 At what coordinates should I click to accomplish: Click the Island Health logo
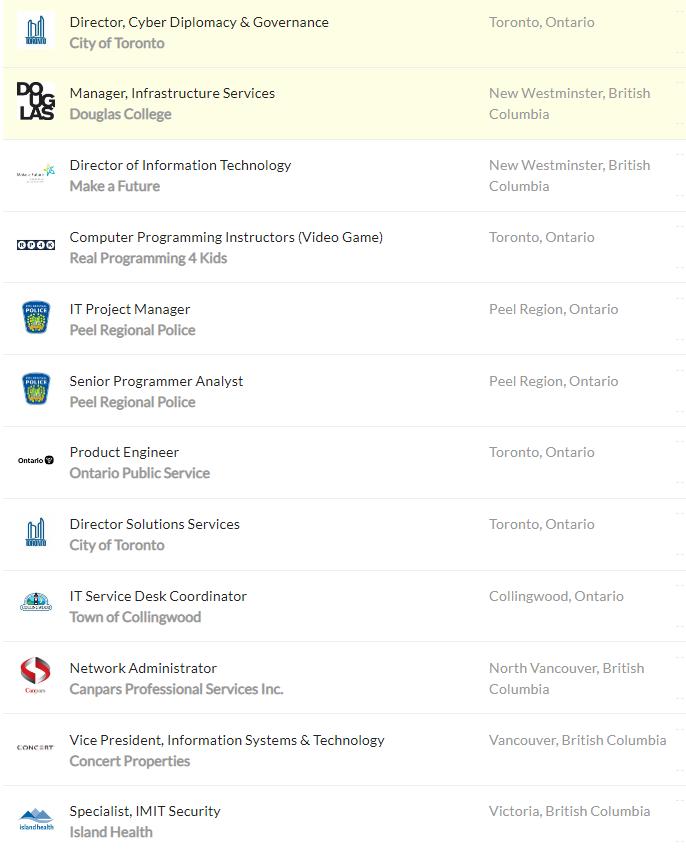pos(36,820)
